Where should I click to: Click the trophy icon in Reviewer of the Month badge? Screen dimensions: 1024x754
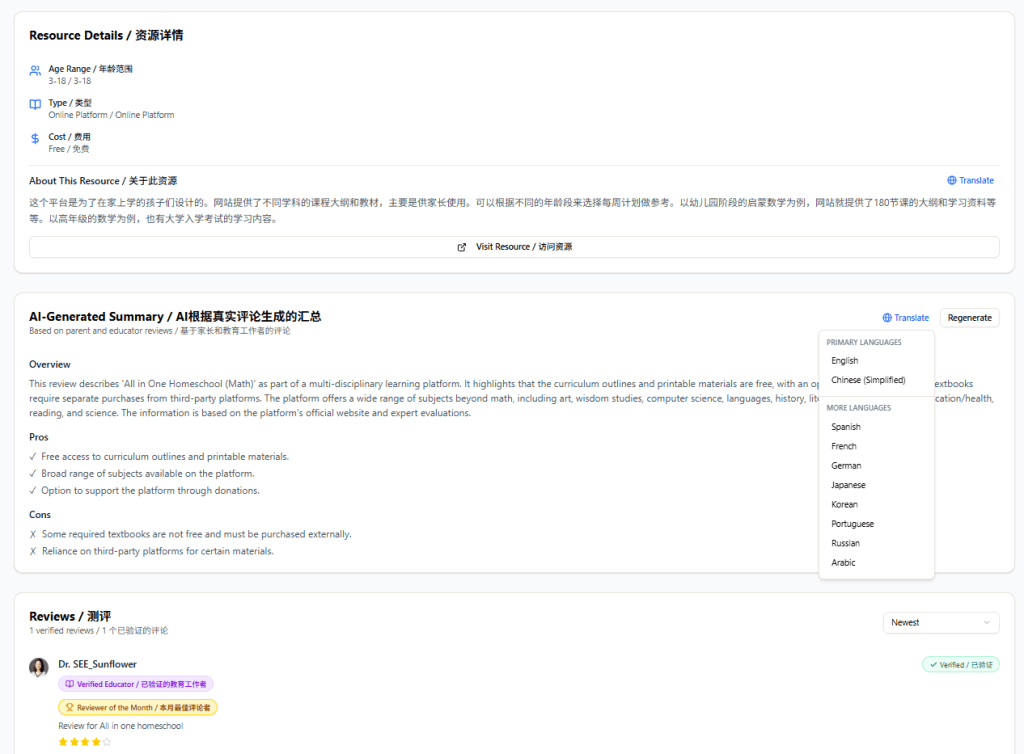click(69, 707)
